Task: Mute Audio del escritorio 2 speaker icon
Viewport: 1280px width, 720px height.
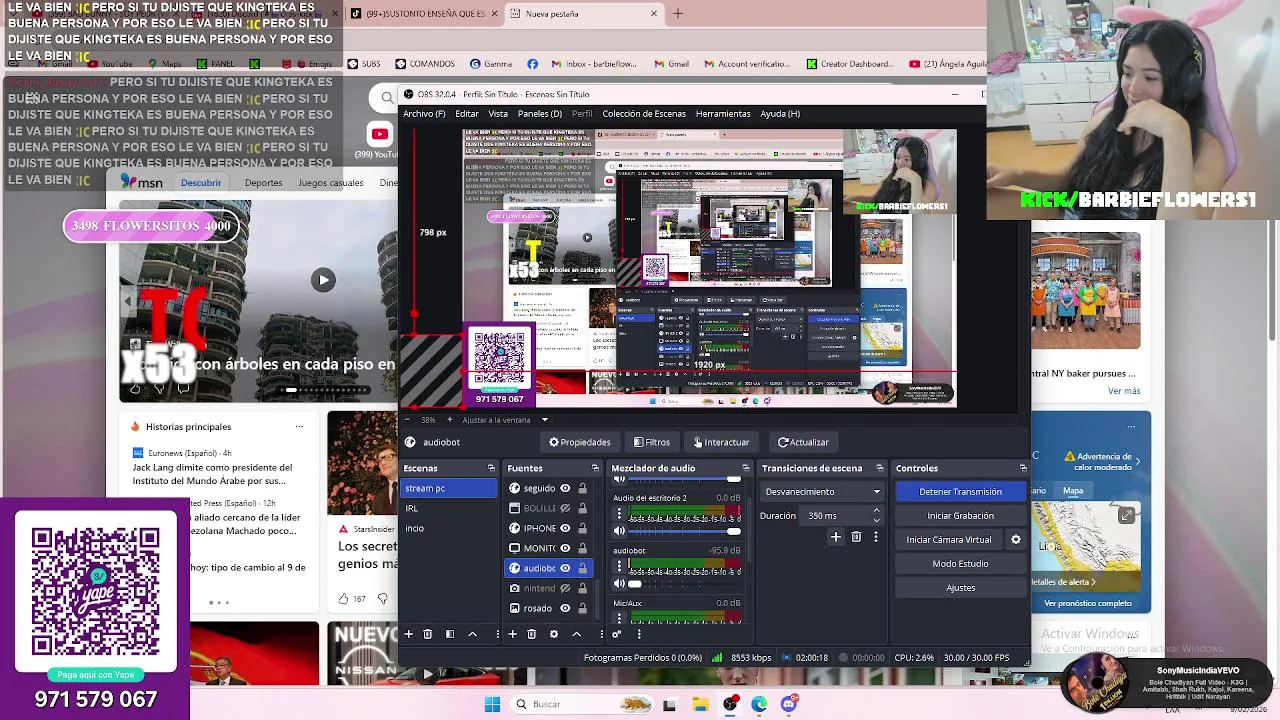Action: click(x=619, y=531)
